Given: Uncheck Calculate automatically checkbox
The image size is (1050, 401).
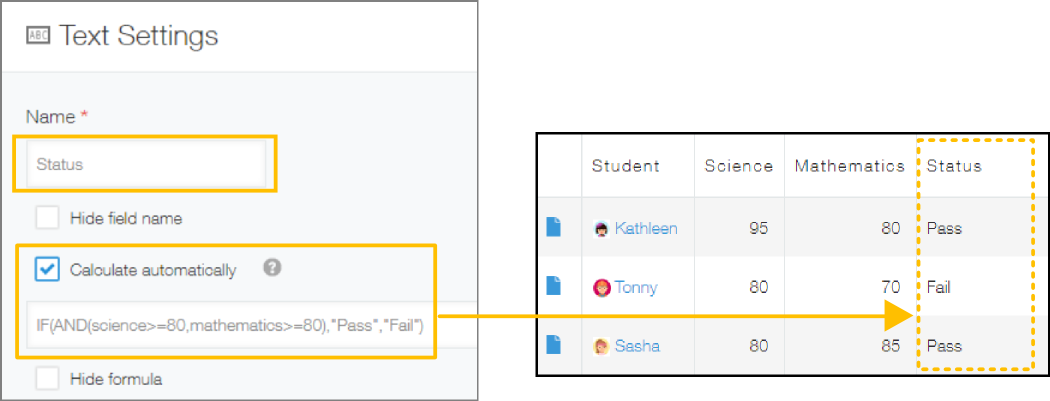Looking at the screenshot, I should [x=46, y=269].
